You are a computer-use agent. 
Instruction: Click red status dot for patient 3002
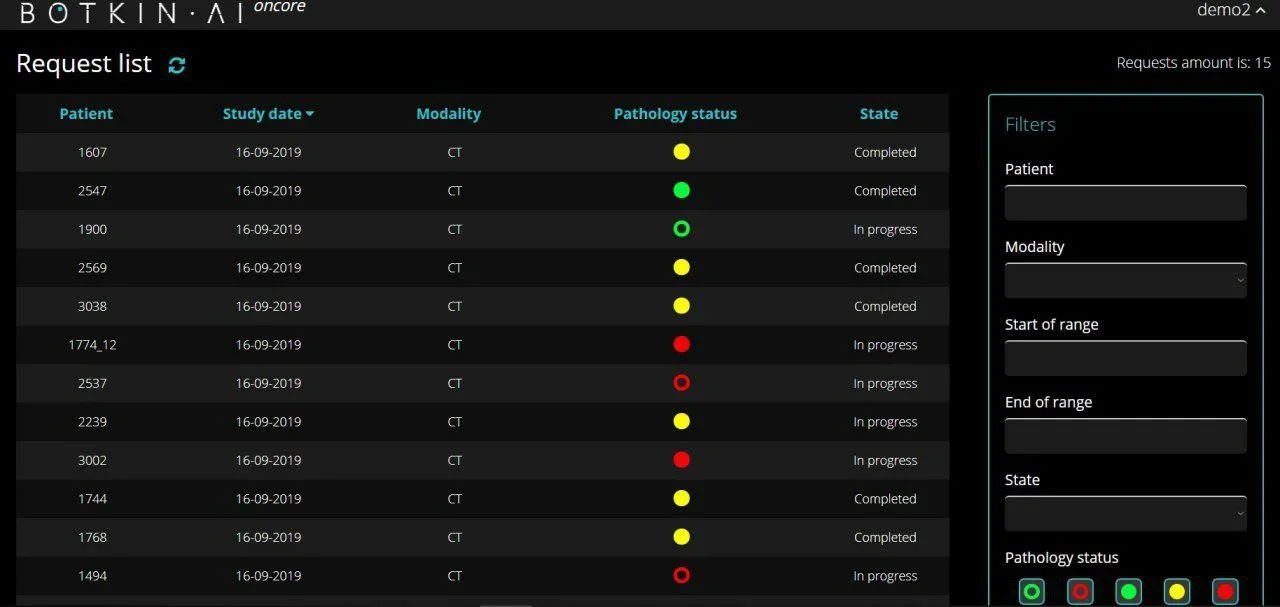pyautogui.click(x=681, y=460)
